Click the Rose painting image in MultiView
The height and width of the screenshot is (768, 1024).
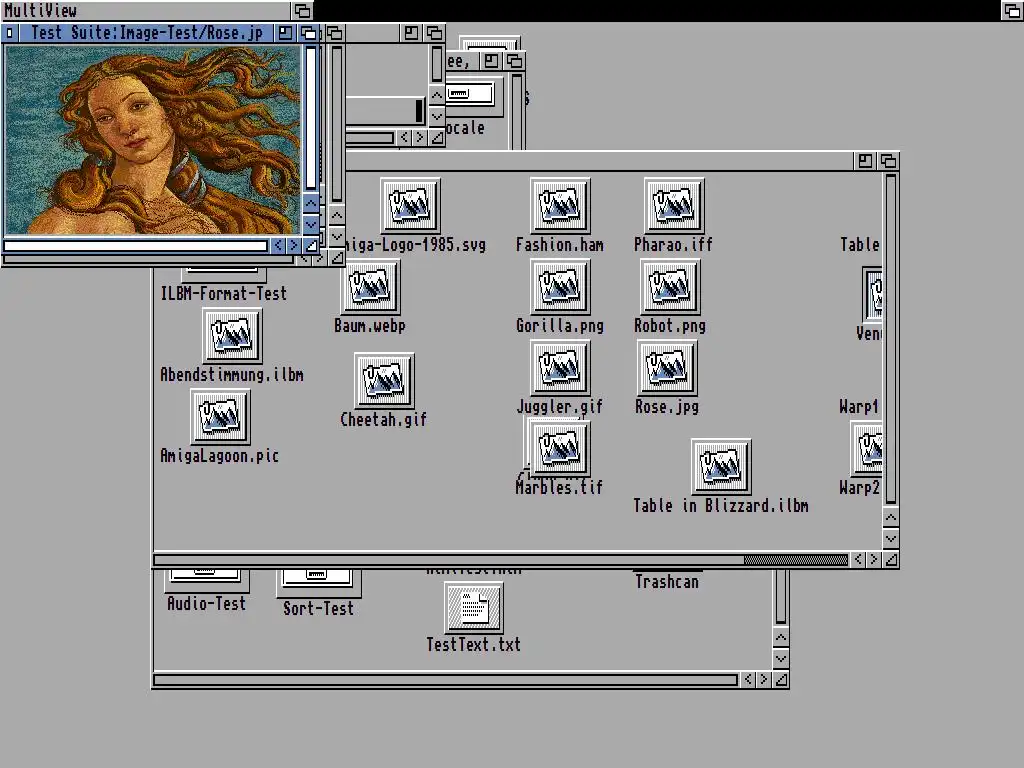pos(152,139)
